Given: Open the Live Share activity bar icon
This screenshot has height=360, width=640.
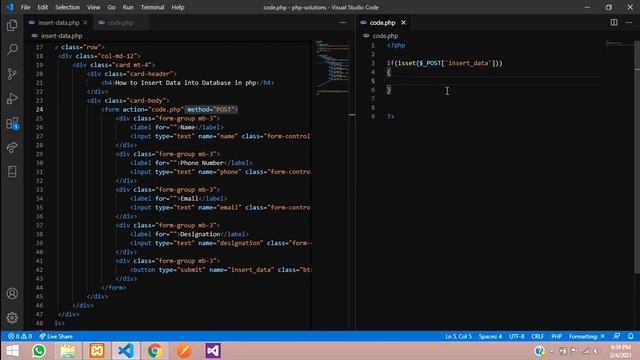Looking at the screenshot, I should click(12, 147).
